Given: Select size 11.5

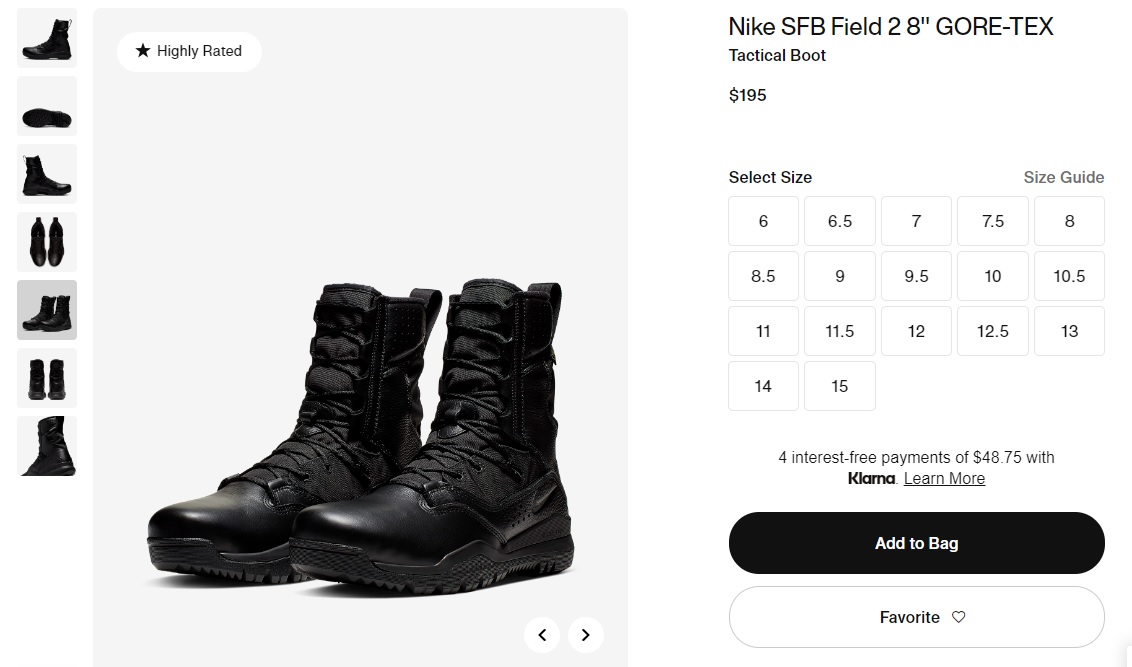Looking at the screenshot, I should click(x=840, y=331).
